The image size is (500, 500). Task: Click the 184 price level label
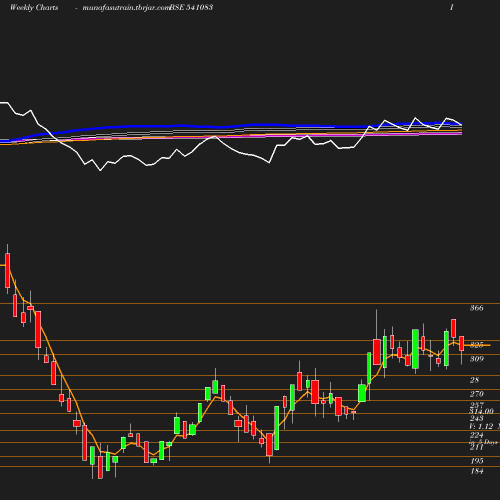(x=476, y=471)
